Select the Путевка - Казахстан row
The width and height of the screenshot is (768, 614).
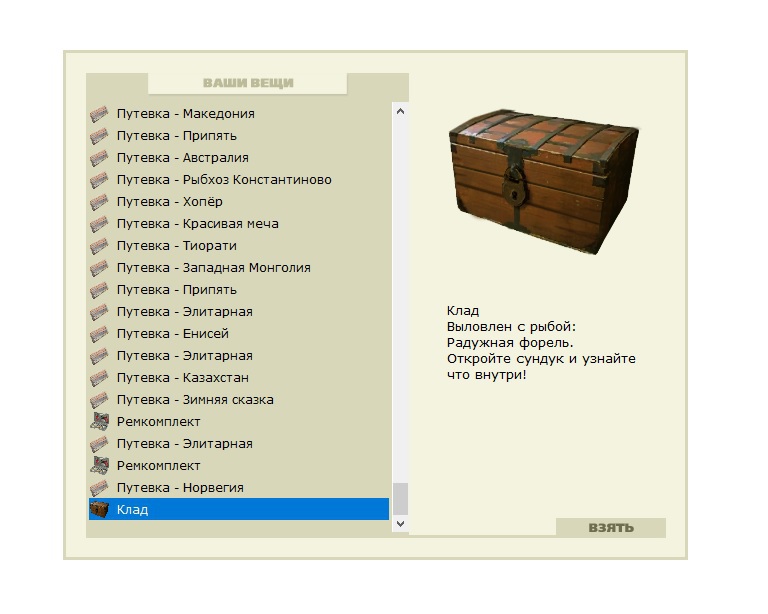(239, 378)
